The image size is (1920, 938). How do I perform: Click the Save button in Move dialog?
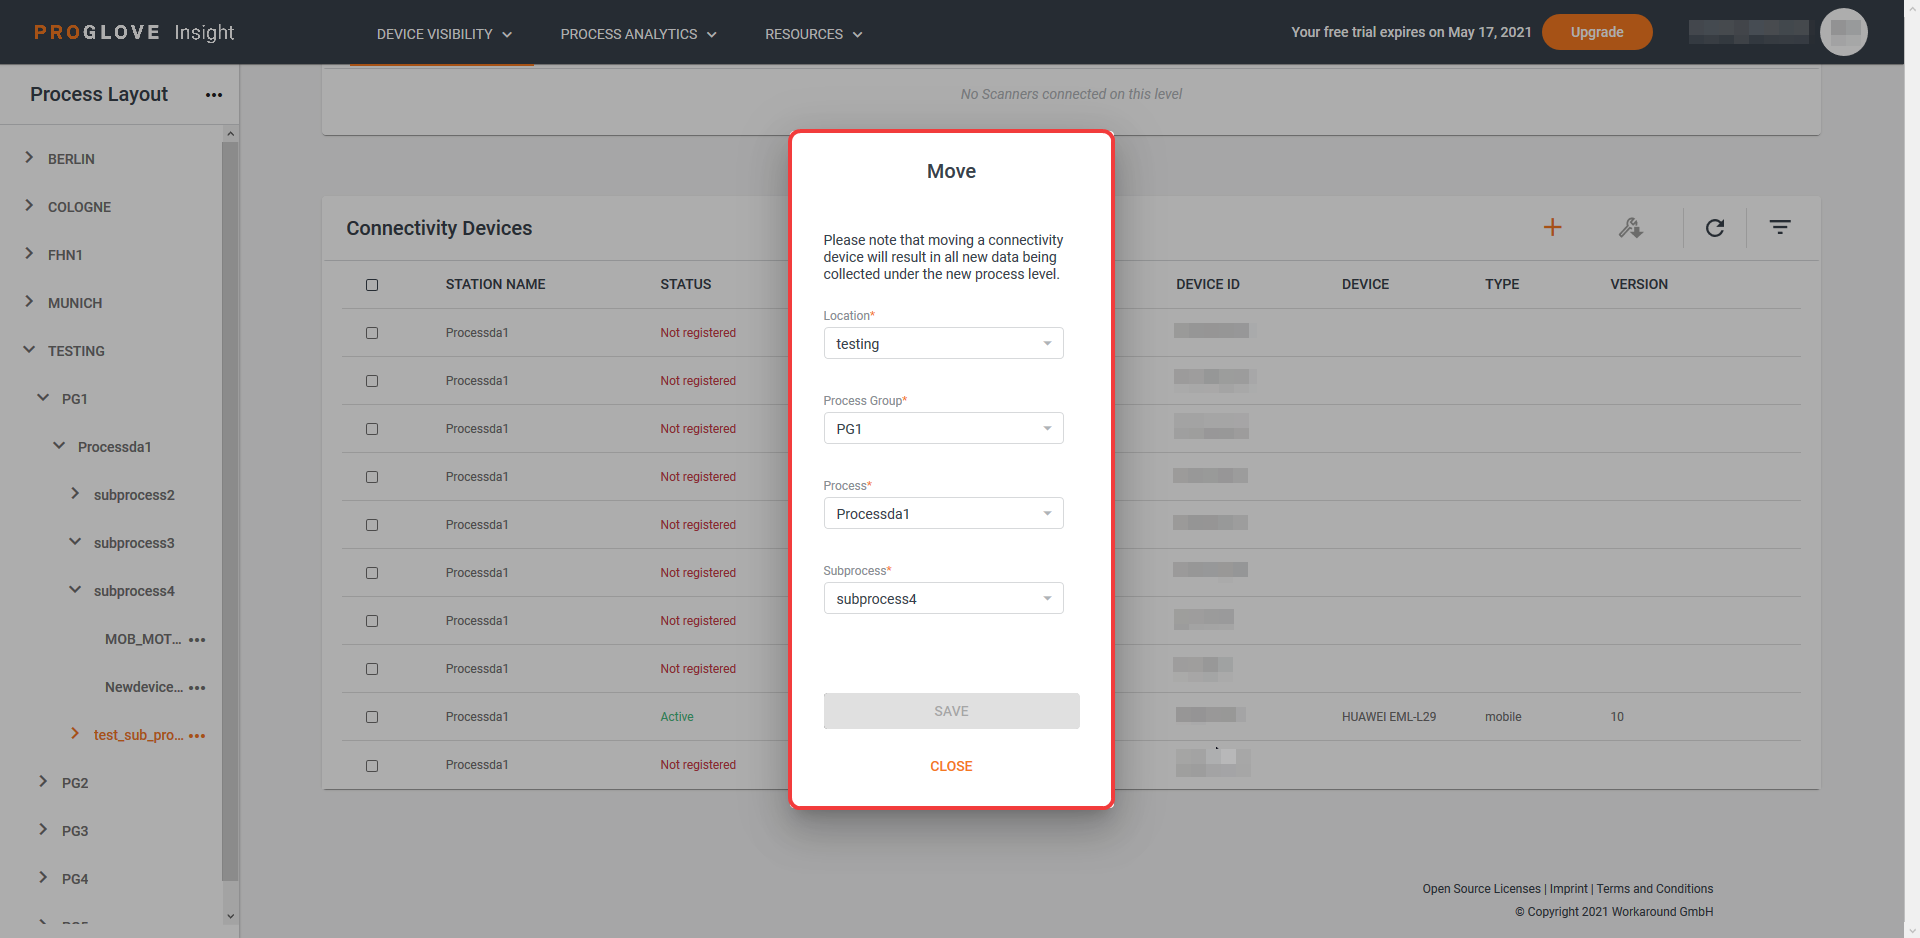coord(951,711)
